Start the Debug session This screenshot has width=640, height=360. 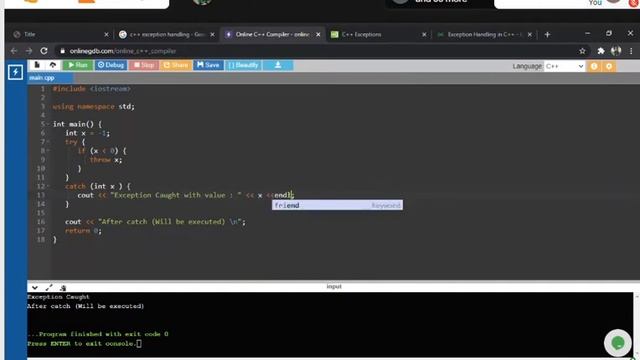(x=111, y=65)
